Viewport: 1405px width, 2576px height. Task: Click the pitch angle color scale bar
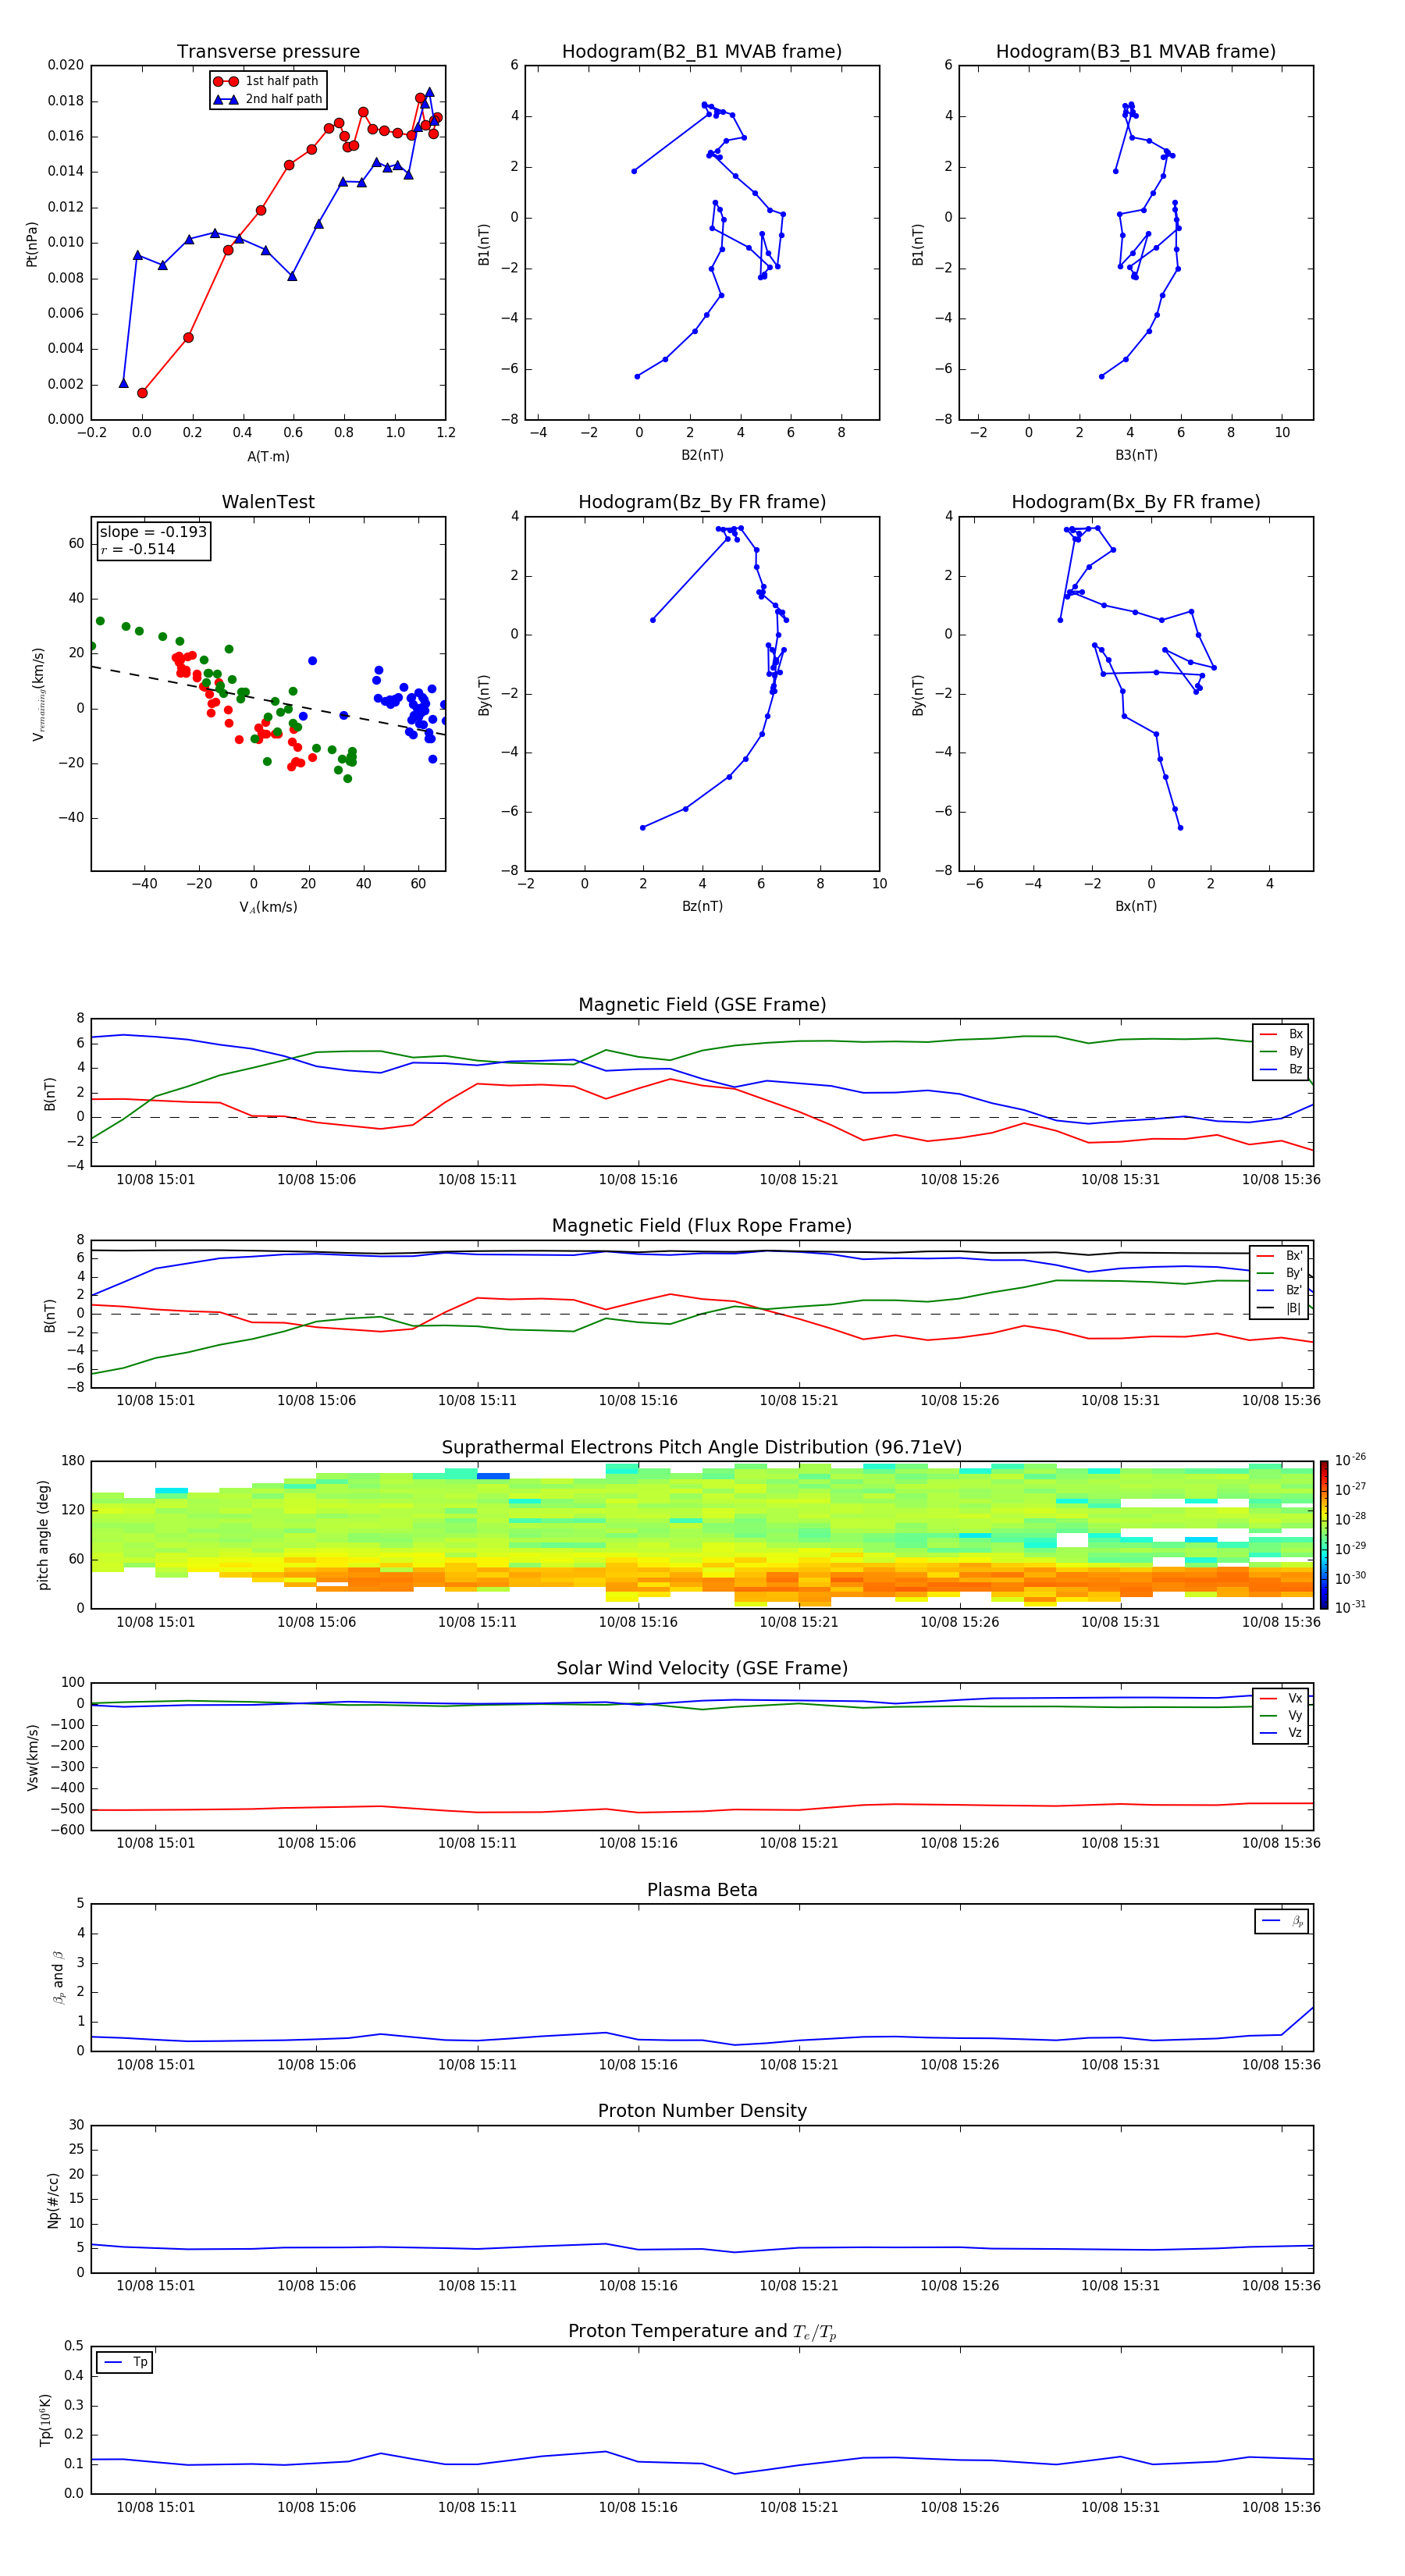click(1324, 1535)
